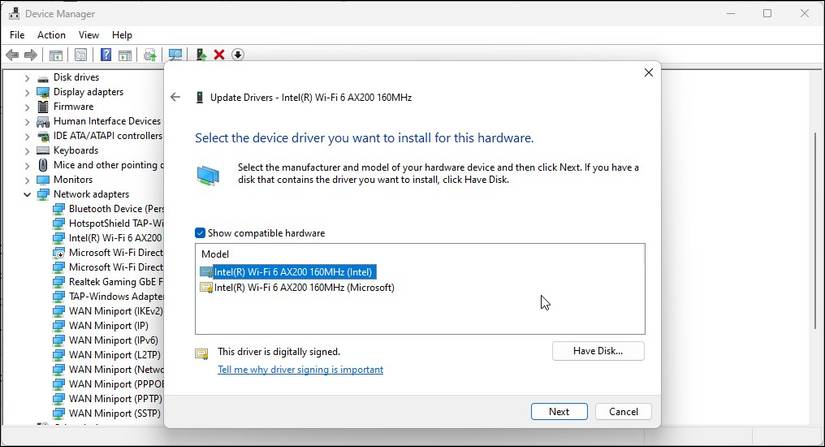Click the green-arrow update driver toolbar icon
The image size is (825, 447).
201,55
